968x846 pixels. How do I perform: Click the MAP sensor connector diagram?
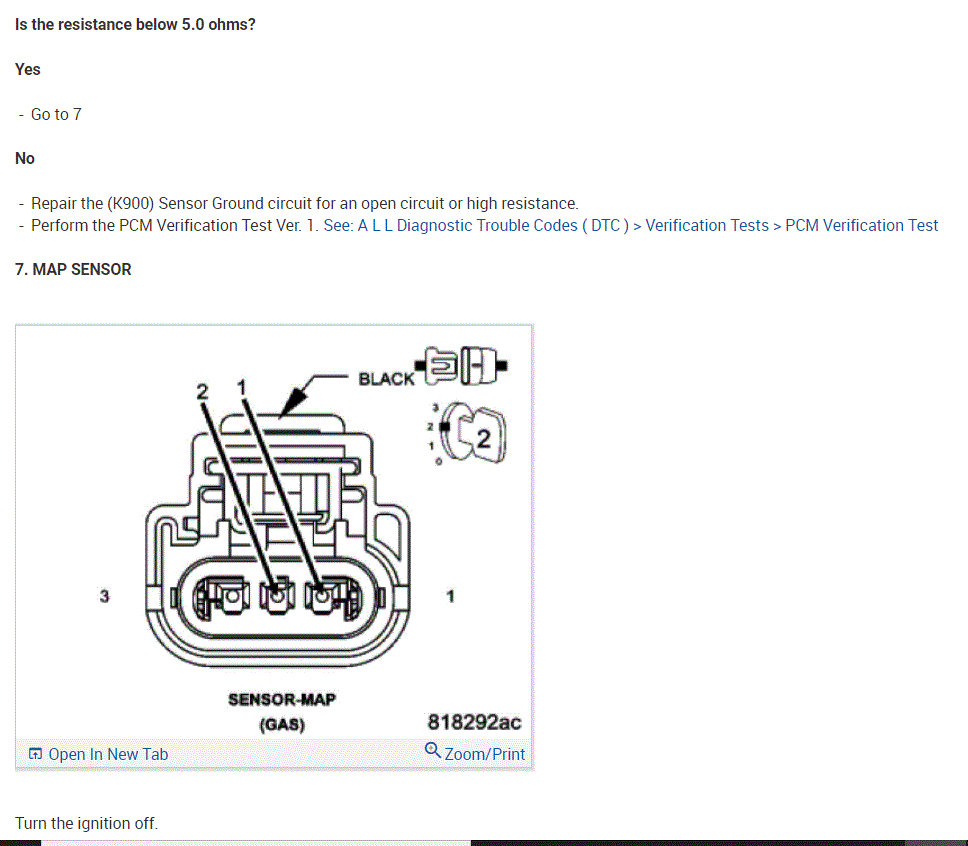point(275,531)
